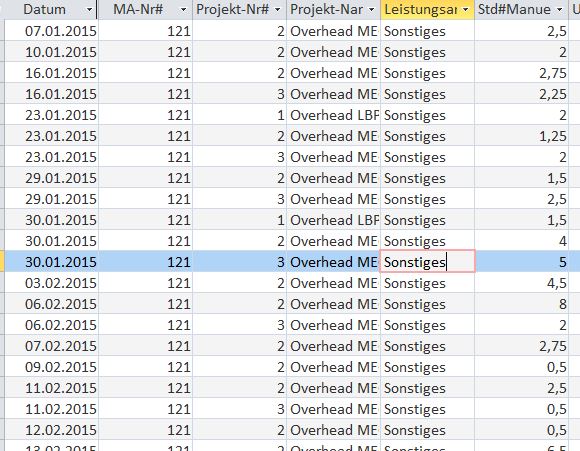Open the MA-Nr# column dropdown arrow

tap(183, 10)
